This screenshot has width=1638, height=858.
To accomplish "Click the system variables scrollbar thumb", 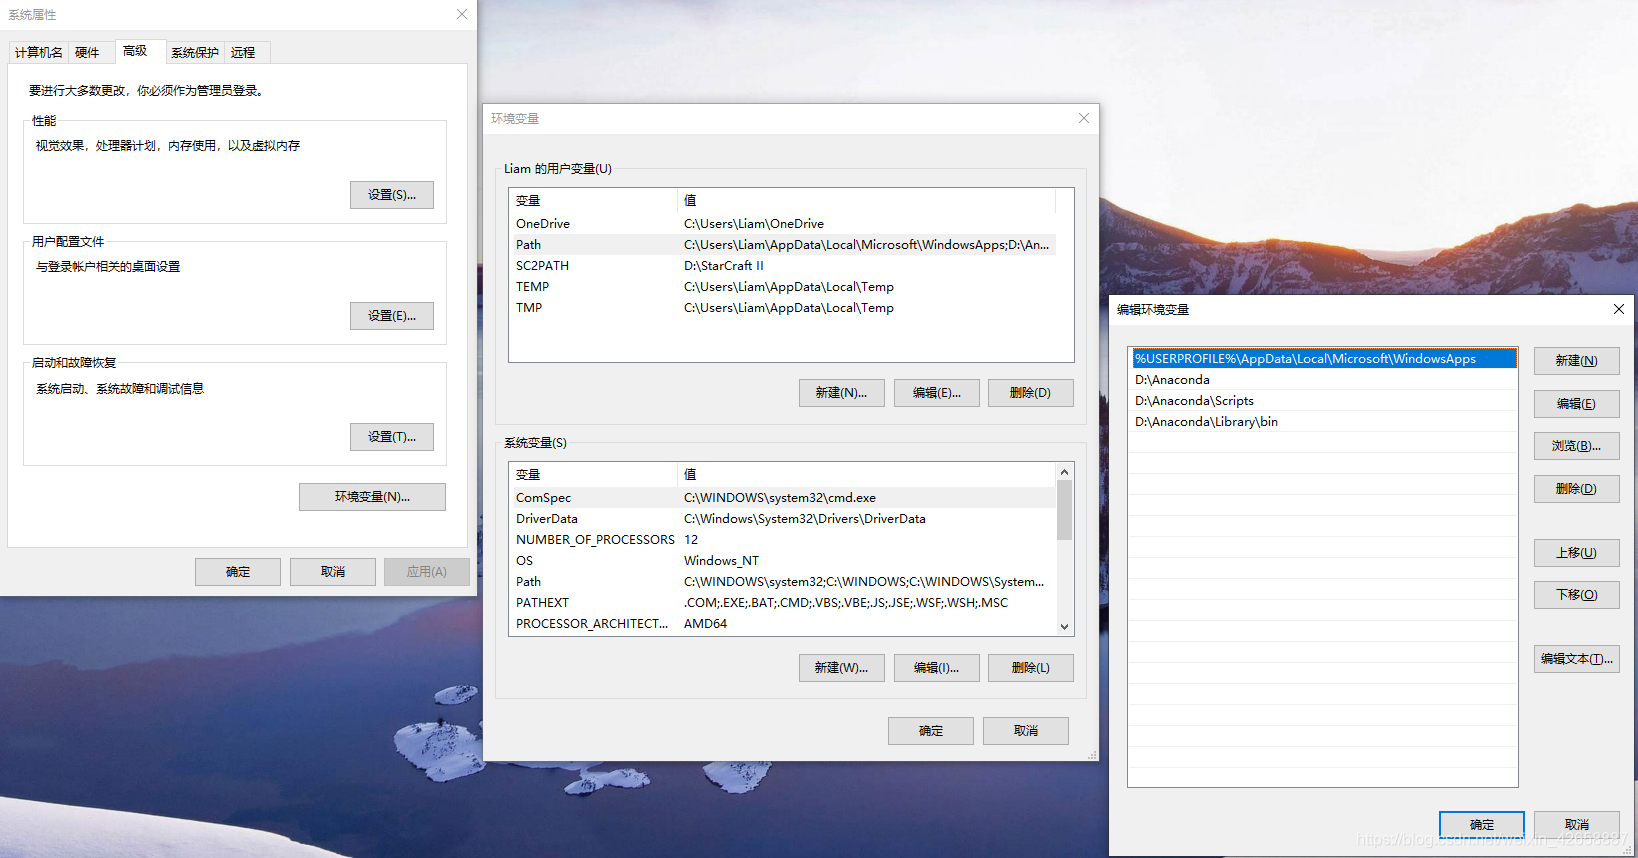I will point(1065,510).
